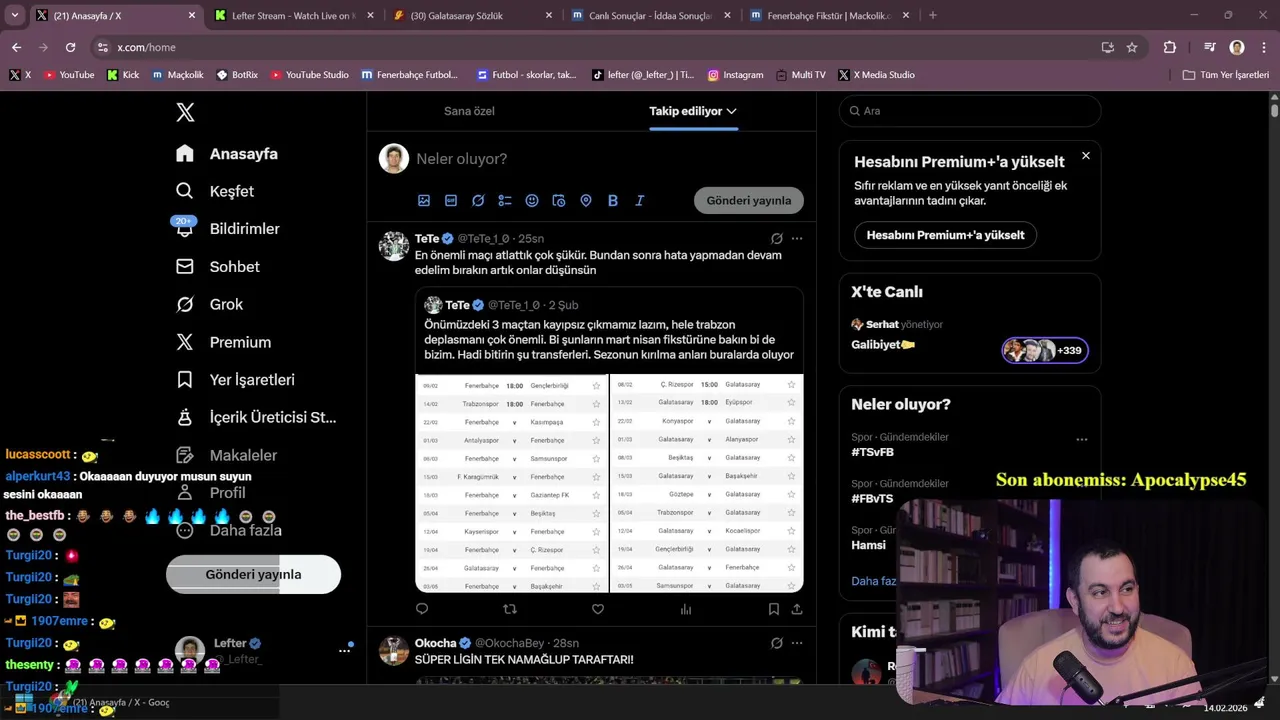
Task: Open İçerik Üreticisi Stüdyosu item
Action: (x=255, y=417)
